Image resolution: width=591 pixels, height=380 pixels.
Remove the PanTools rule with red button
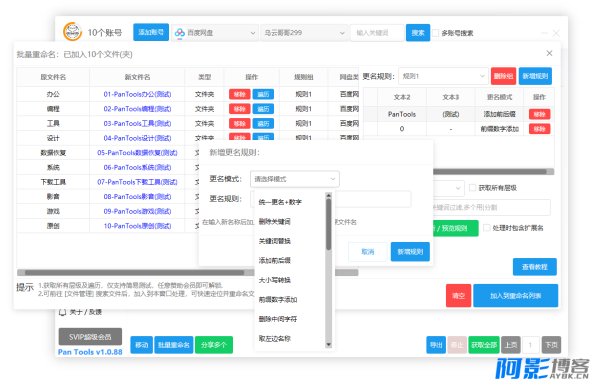[539, 114]
